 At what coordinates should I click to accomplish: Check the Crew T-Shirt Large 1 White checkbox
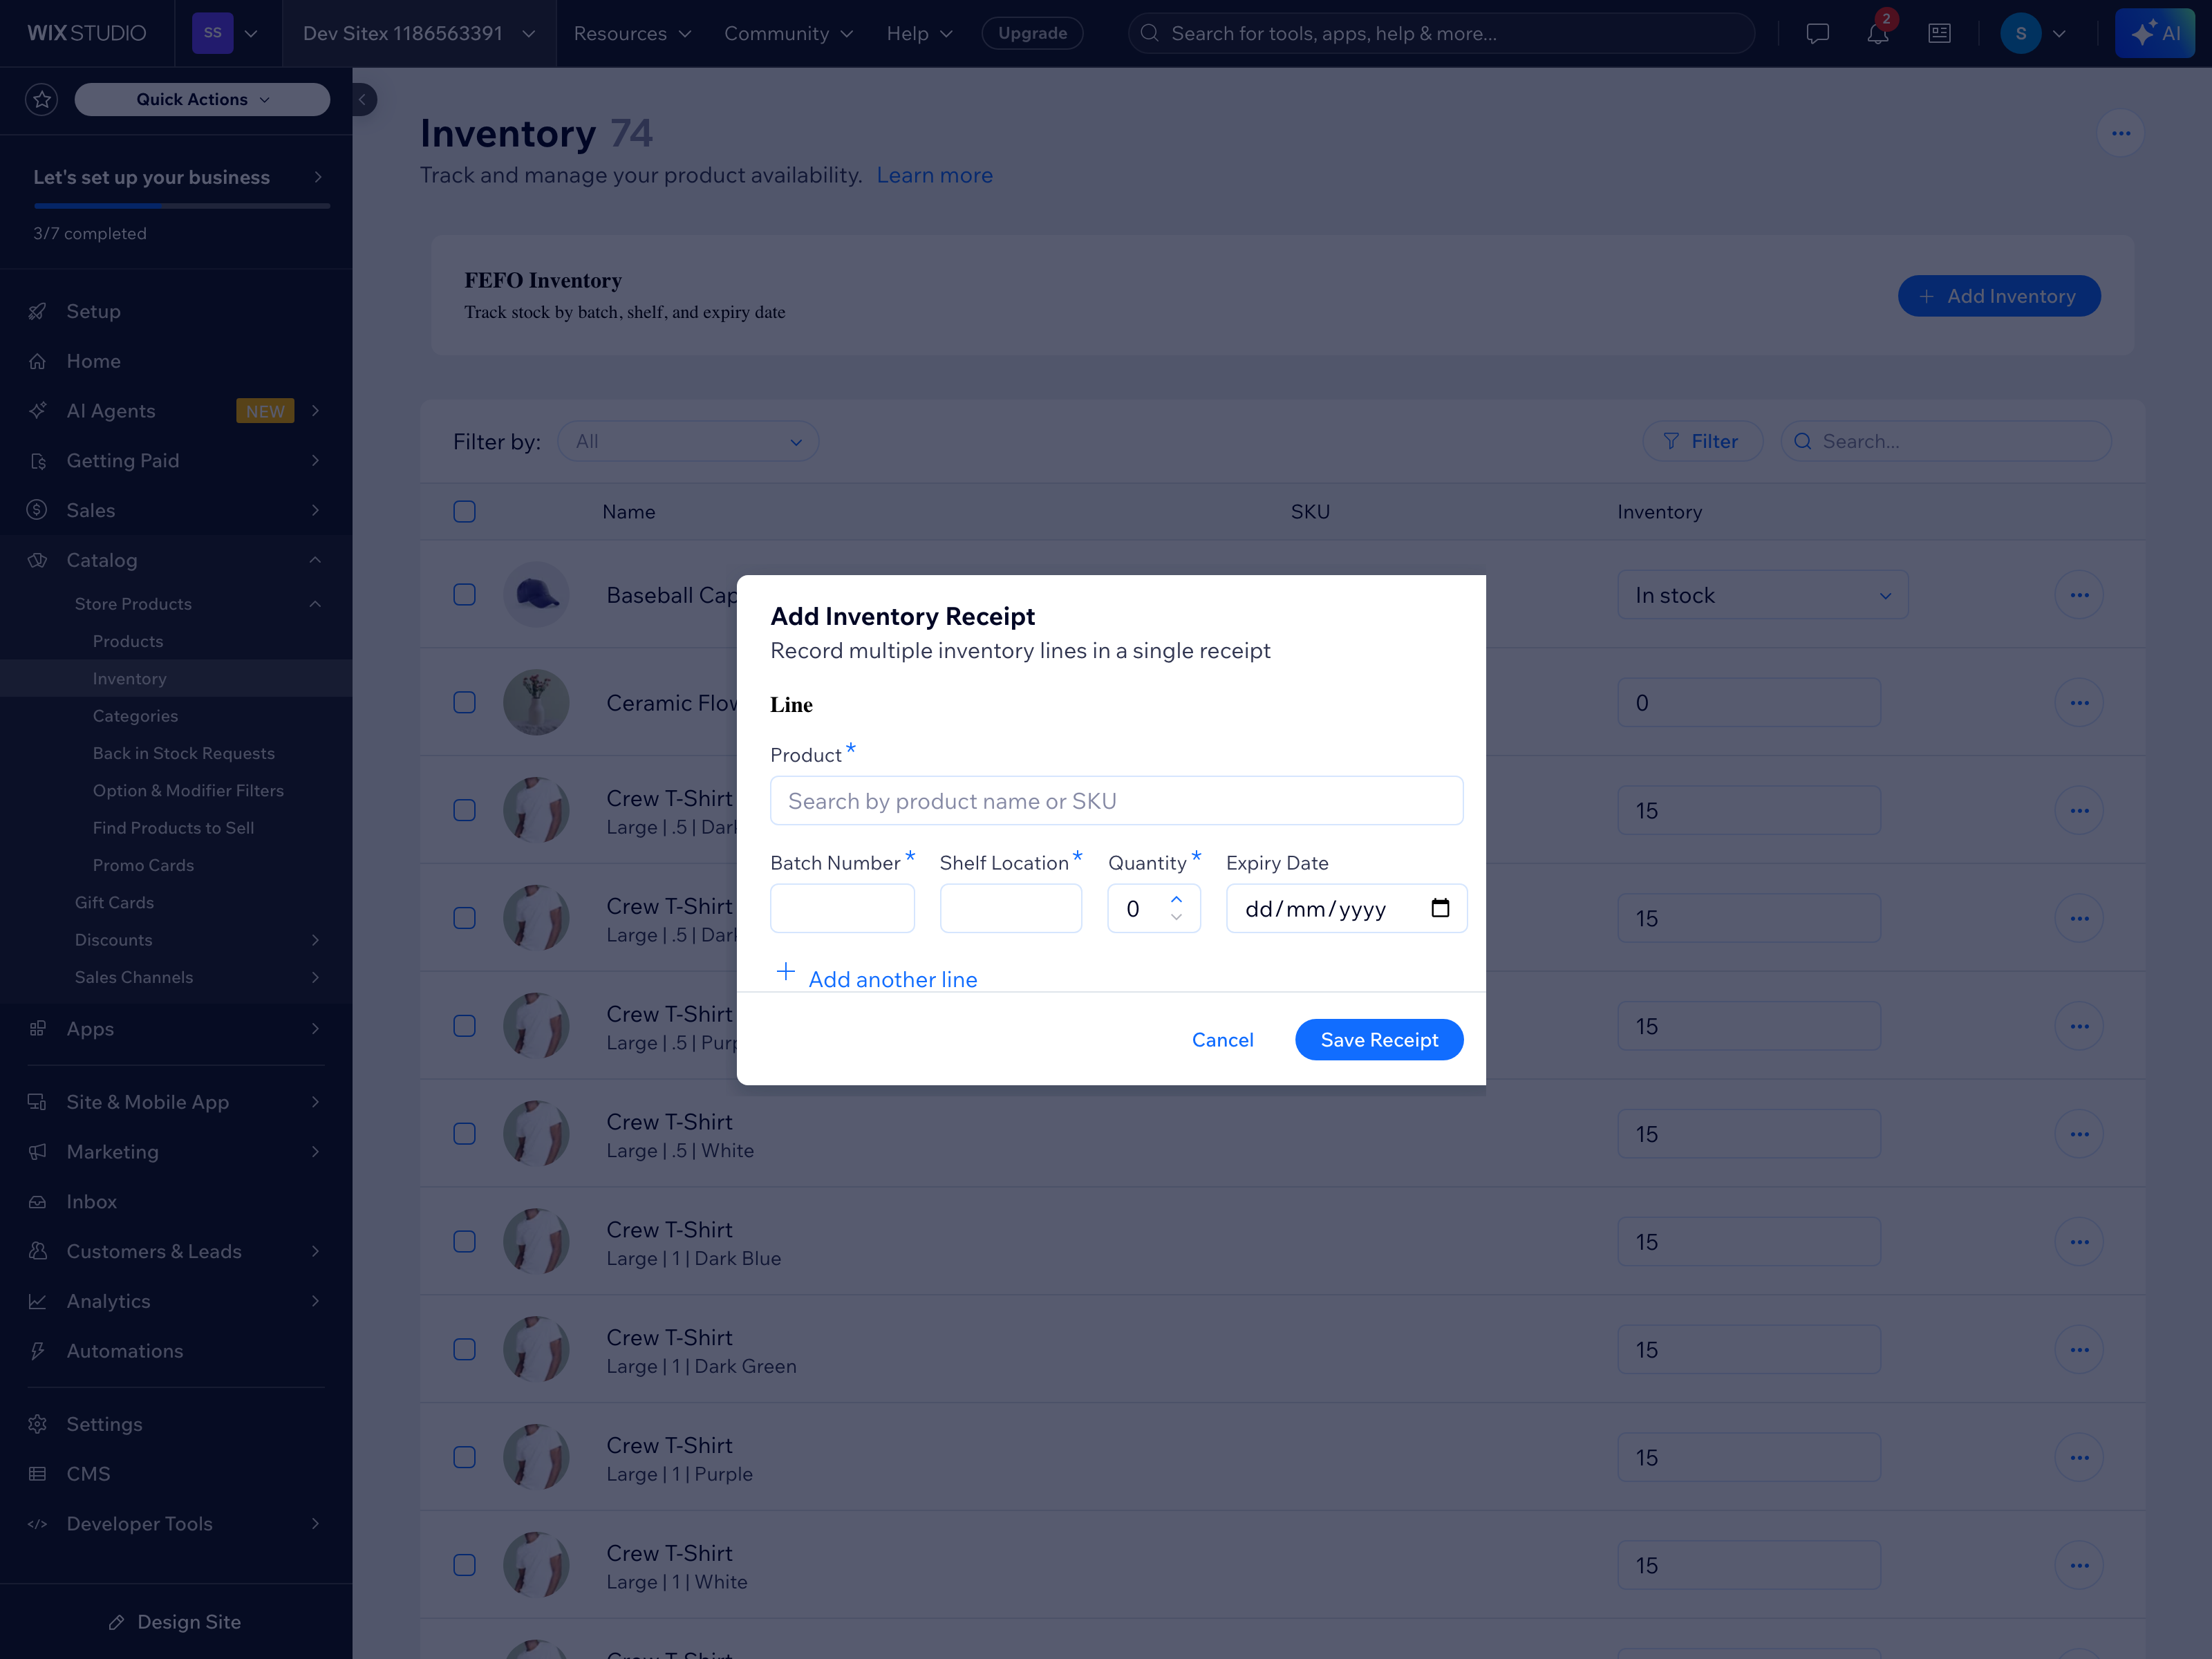tap(464, 1565)
